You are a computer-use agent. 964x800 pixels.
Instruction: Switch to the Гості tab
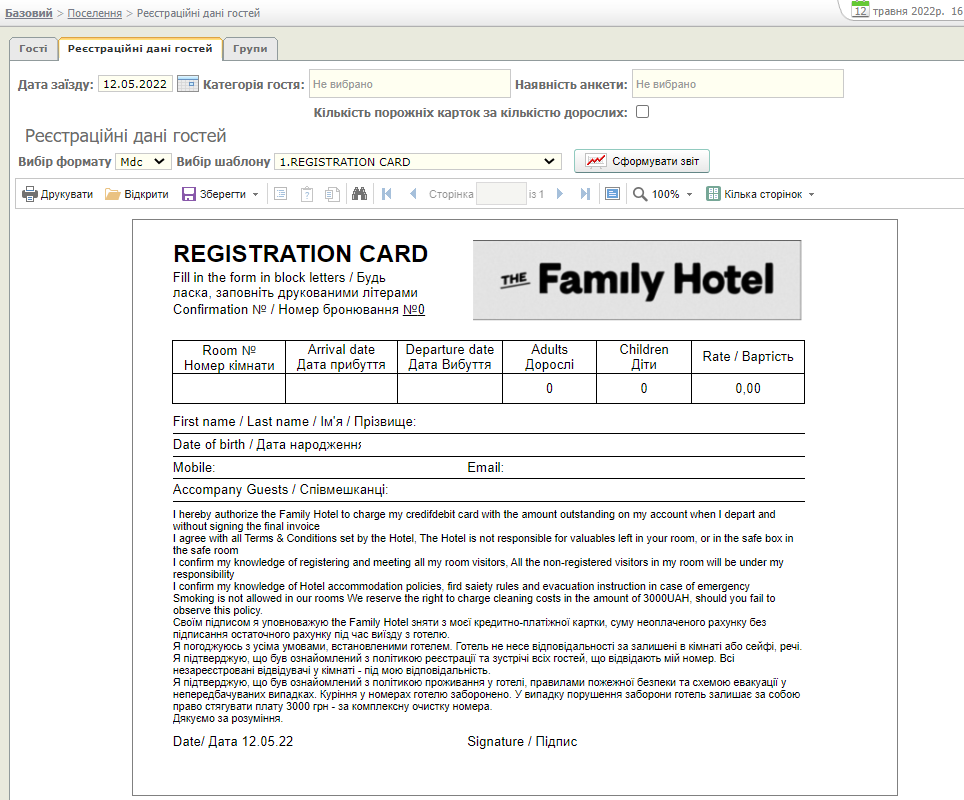pyautogui.click(x=33, y=48)
